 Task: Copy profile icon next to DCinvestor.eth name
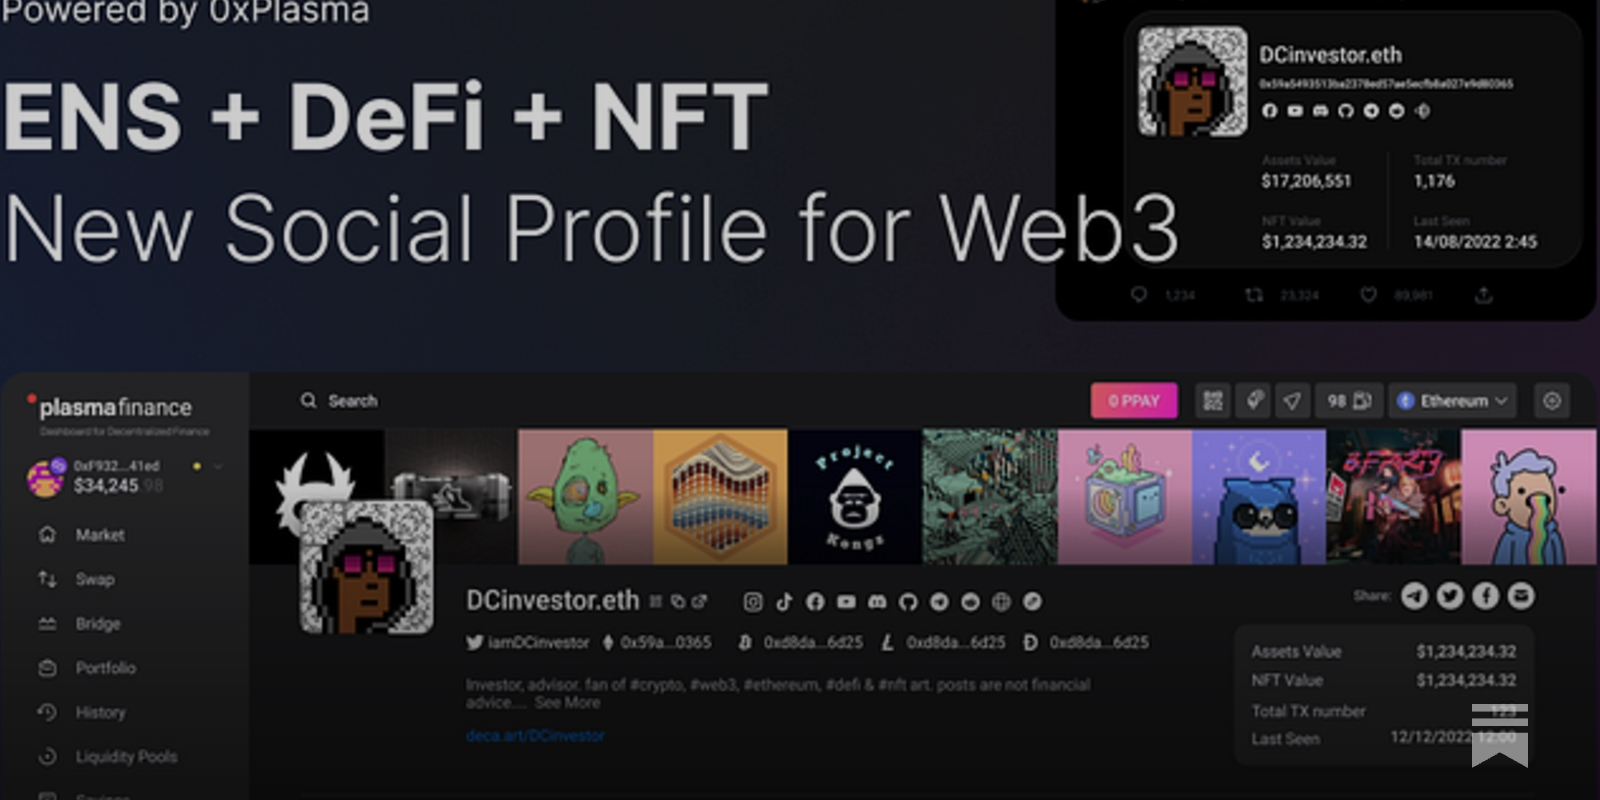678,601
